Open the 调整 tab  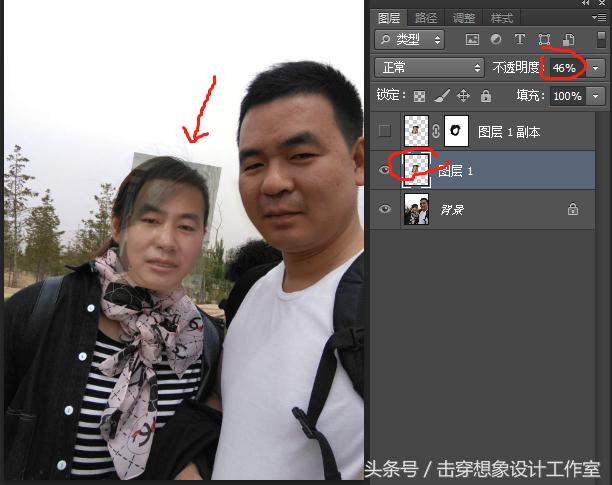pyautogui.click(x=464, y=18)
